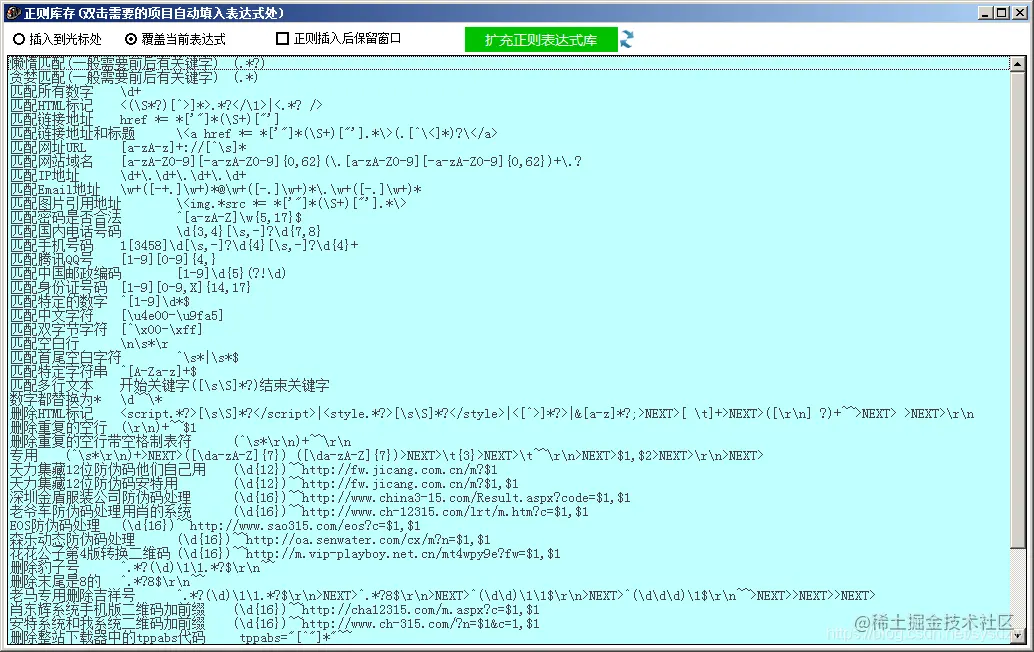Viewport: 1034px width, 652px height.
Task: Select the 匹配IP地址 row
Action: (508, 175)
